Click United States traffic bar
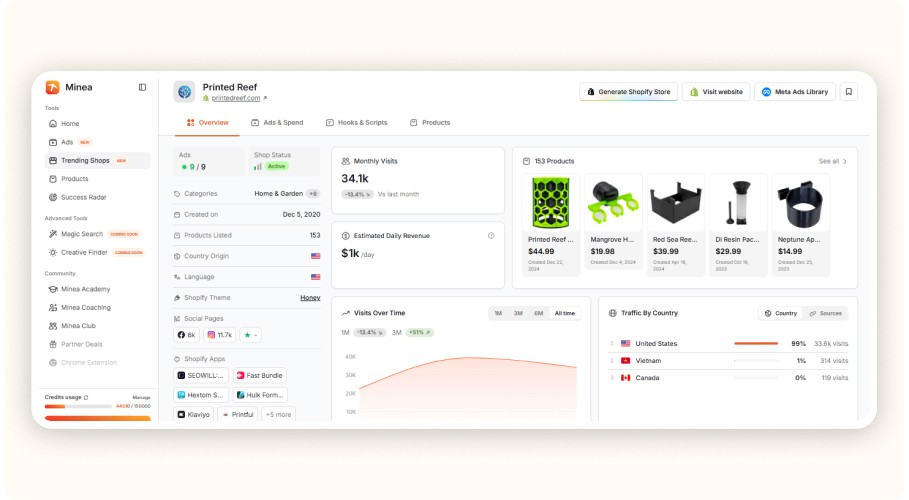909x500 pixels. coord(756,343)
